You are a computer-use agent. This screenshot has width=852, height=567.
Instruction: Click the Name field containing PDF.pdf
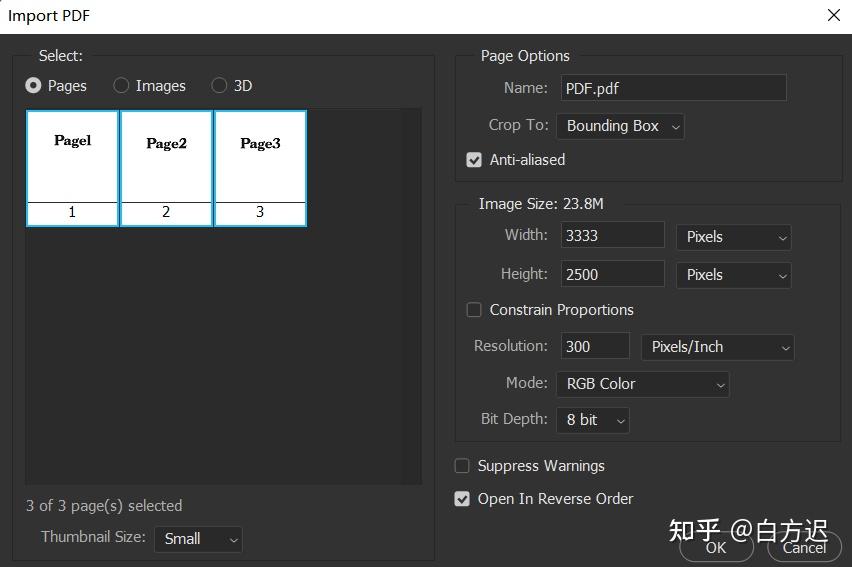[x=673, y=88]
